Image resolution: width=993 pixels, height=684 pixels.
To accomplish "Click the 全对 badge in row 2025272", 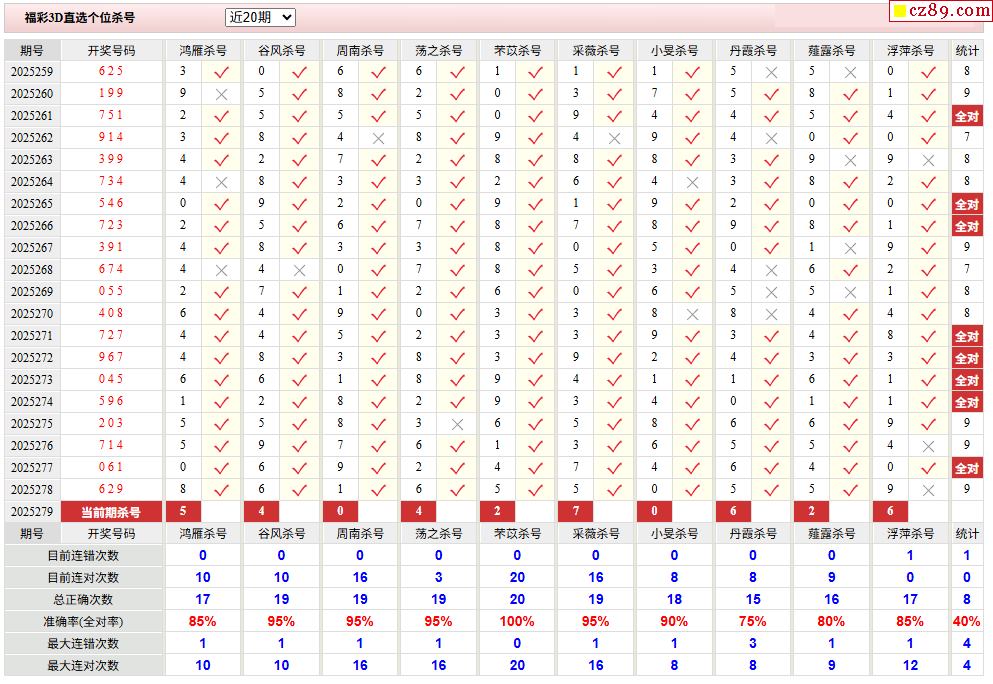I will (967, 358).
